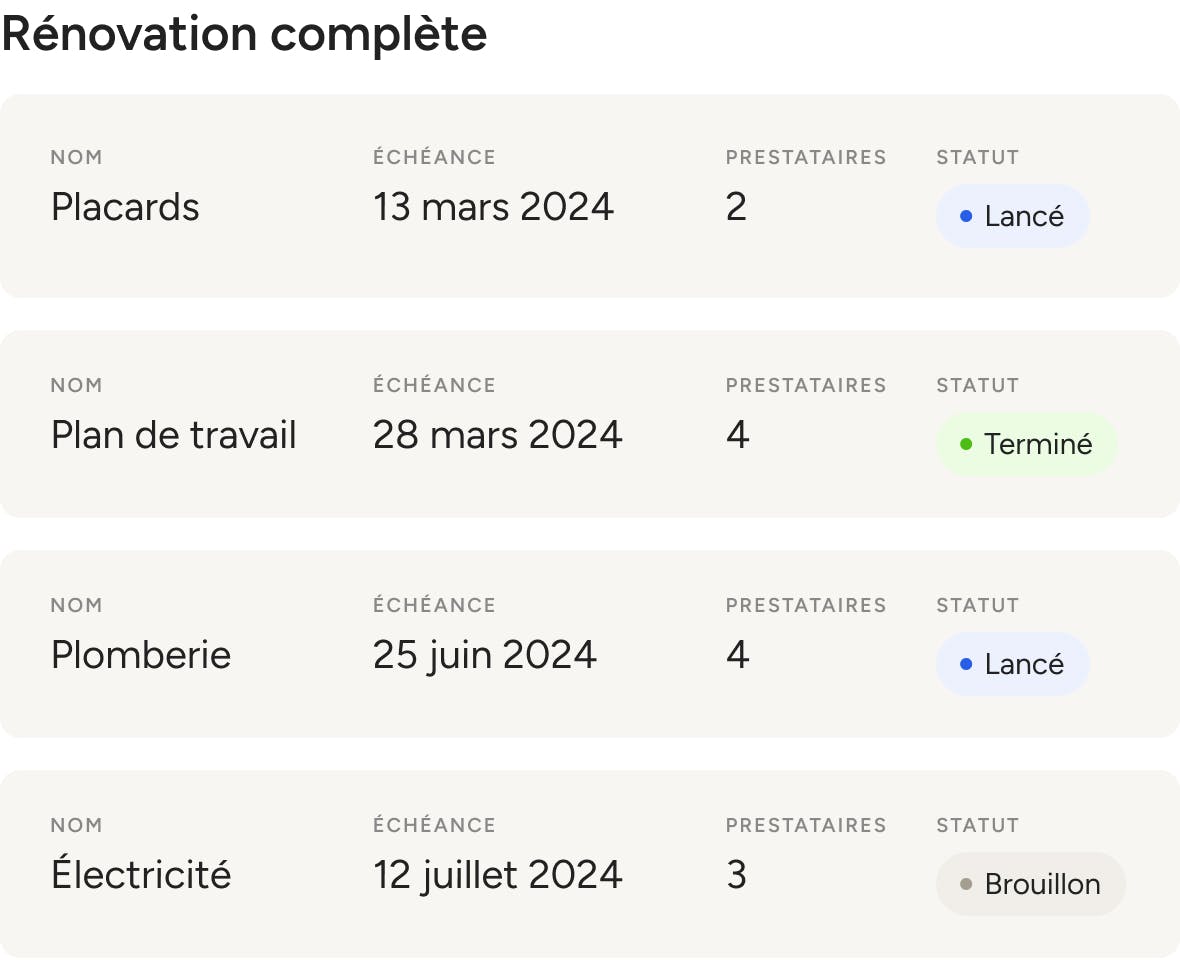Screen dimensions: 1180x960
Task: Select the Plan de travail name
Action: coord(174,435)
